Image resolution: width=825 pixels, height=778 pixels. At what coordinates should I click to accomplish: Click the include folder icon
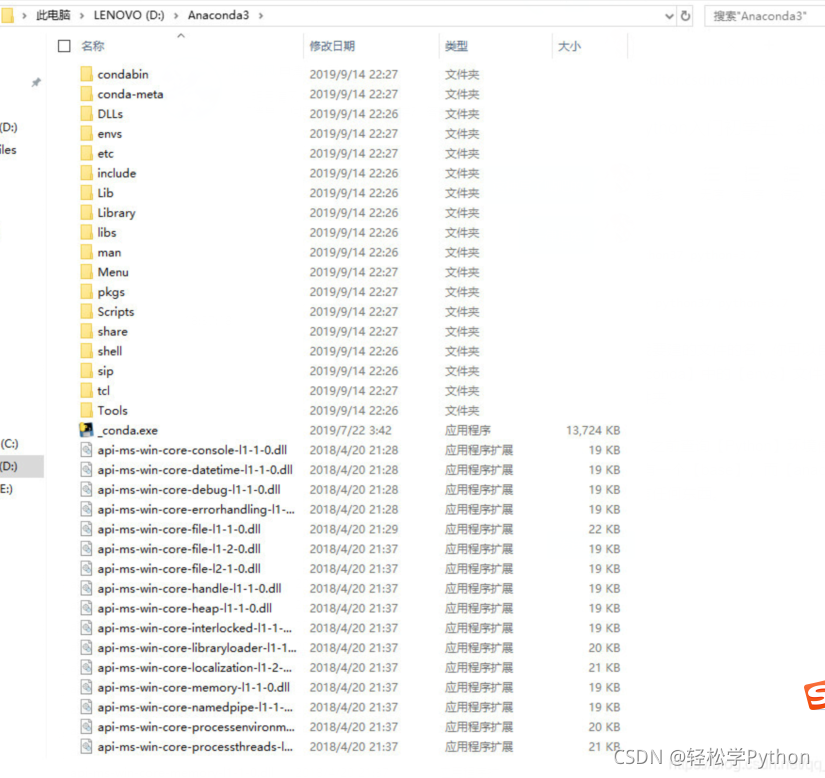coord(87,173)
